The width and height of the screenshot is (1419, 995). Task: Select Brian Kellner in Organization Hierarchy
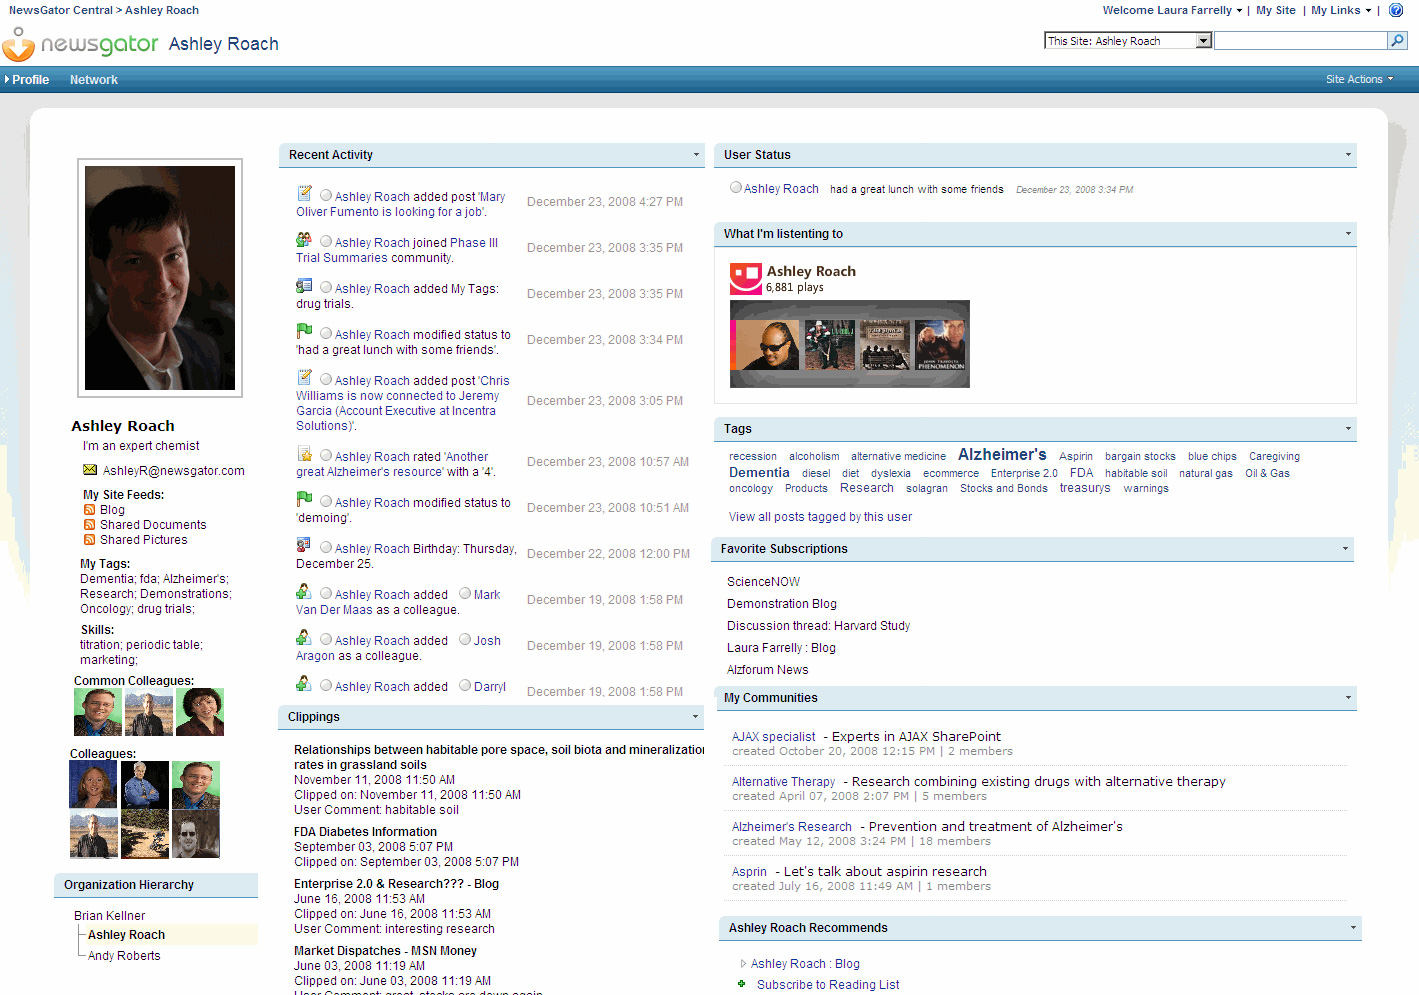tap(109, 916)
